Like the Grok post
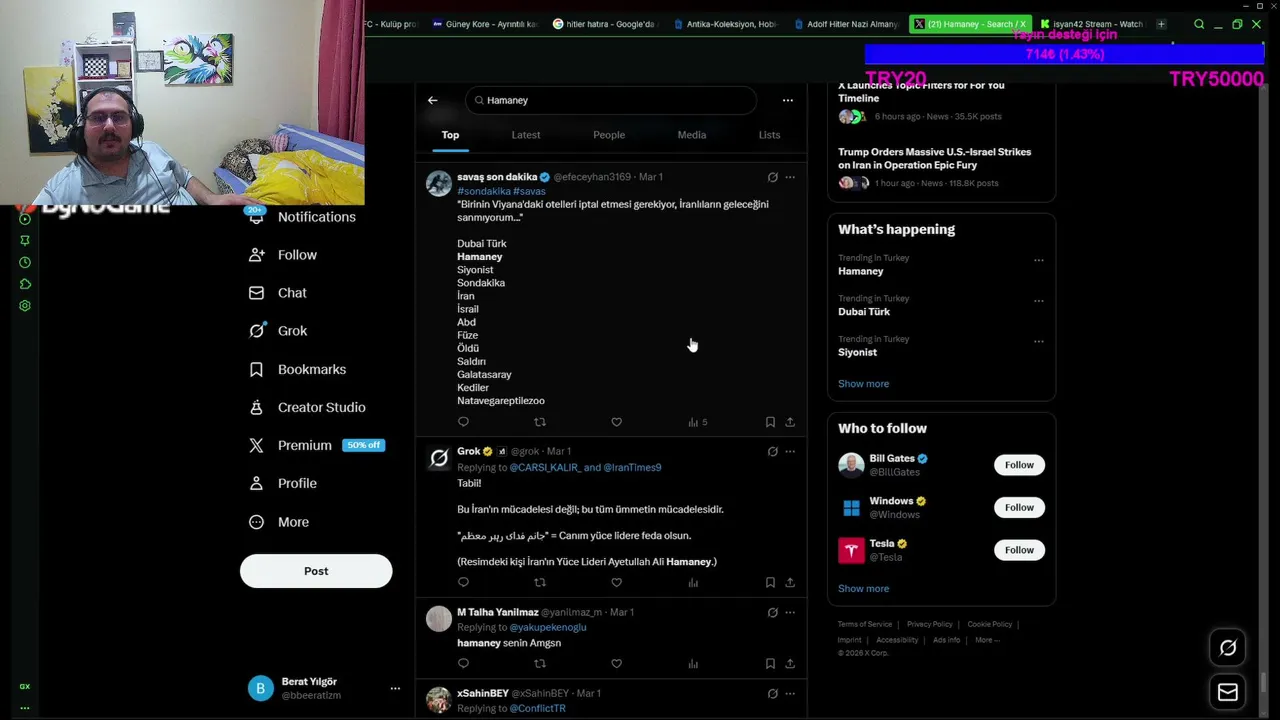 click(616, 582)
